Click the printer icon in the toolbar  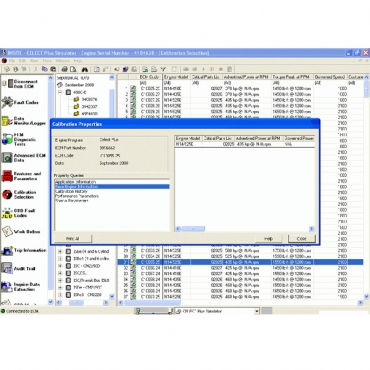[x=65, y=69]
